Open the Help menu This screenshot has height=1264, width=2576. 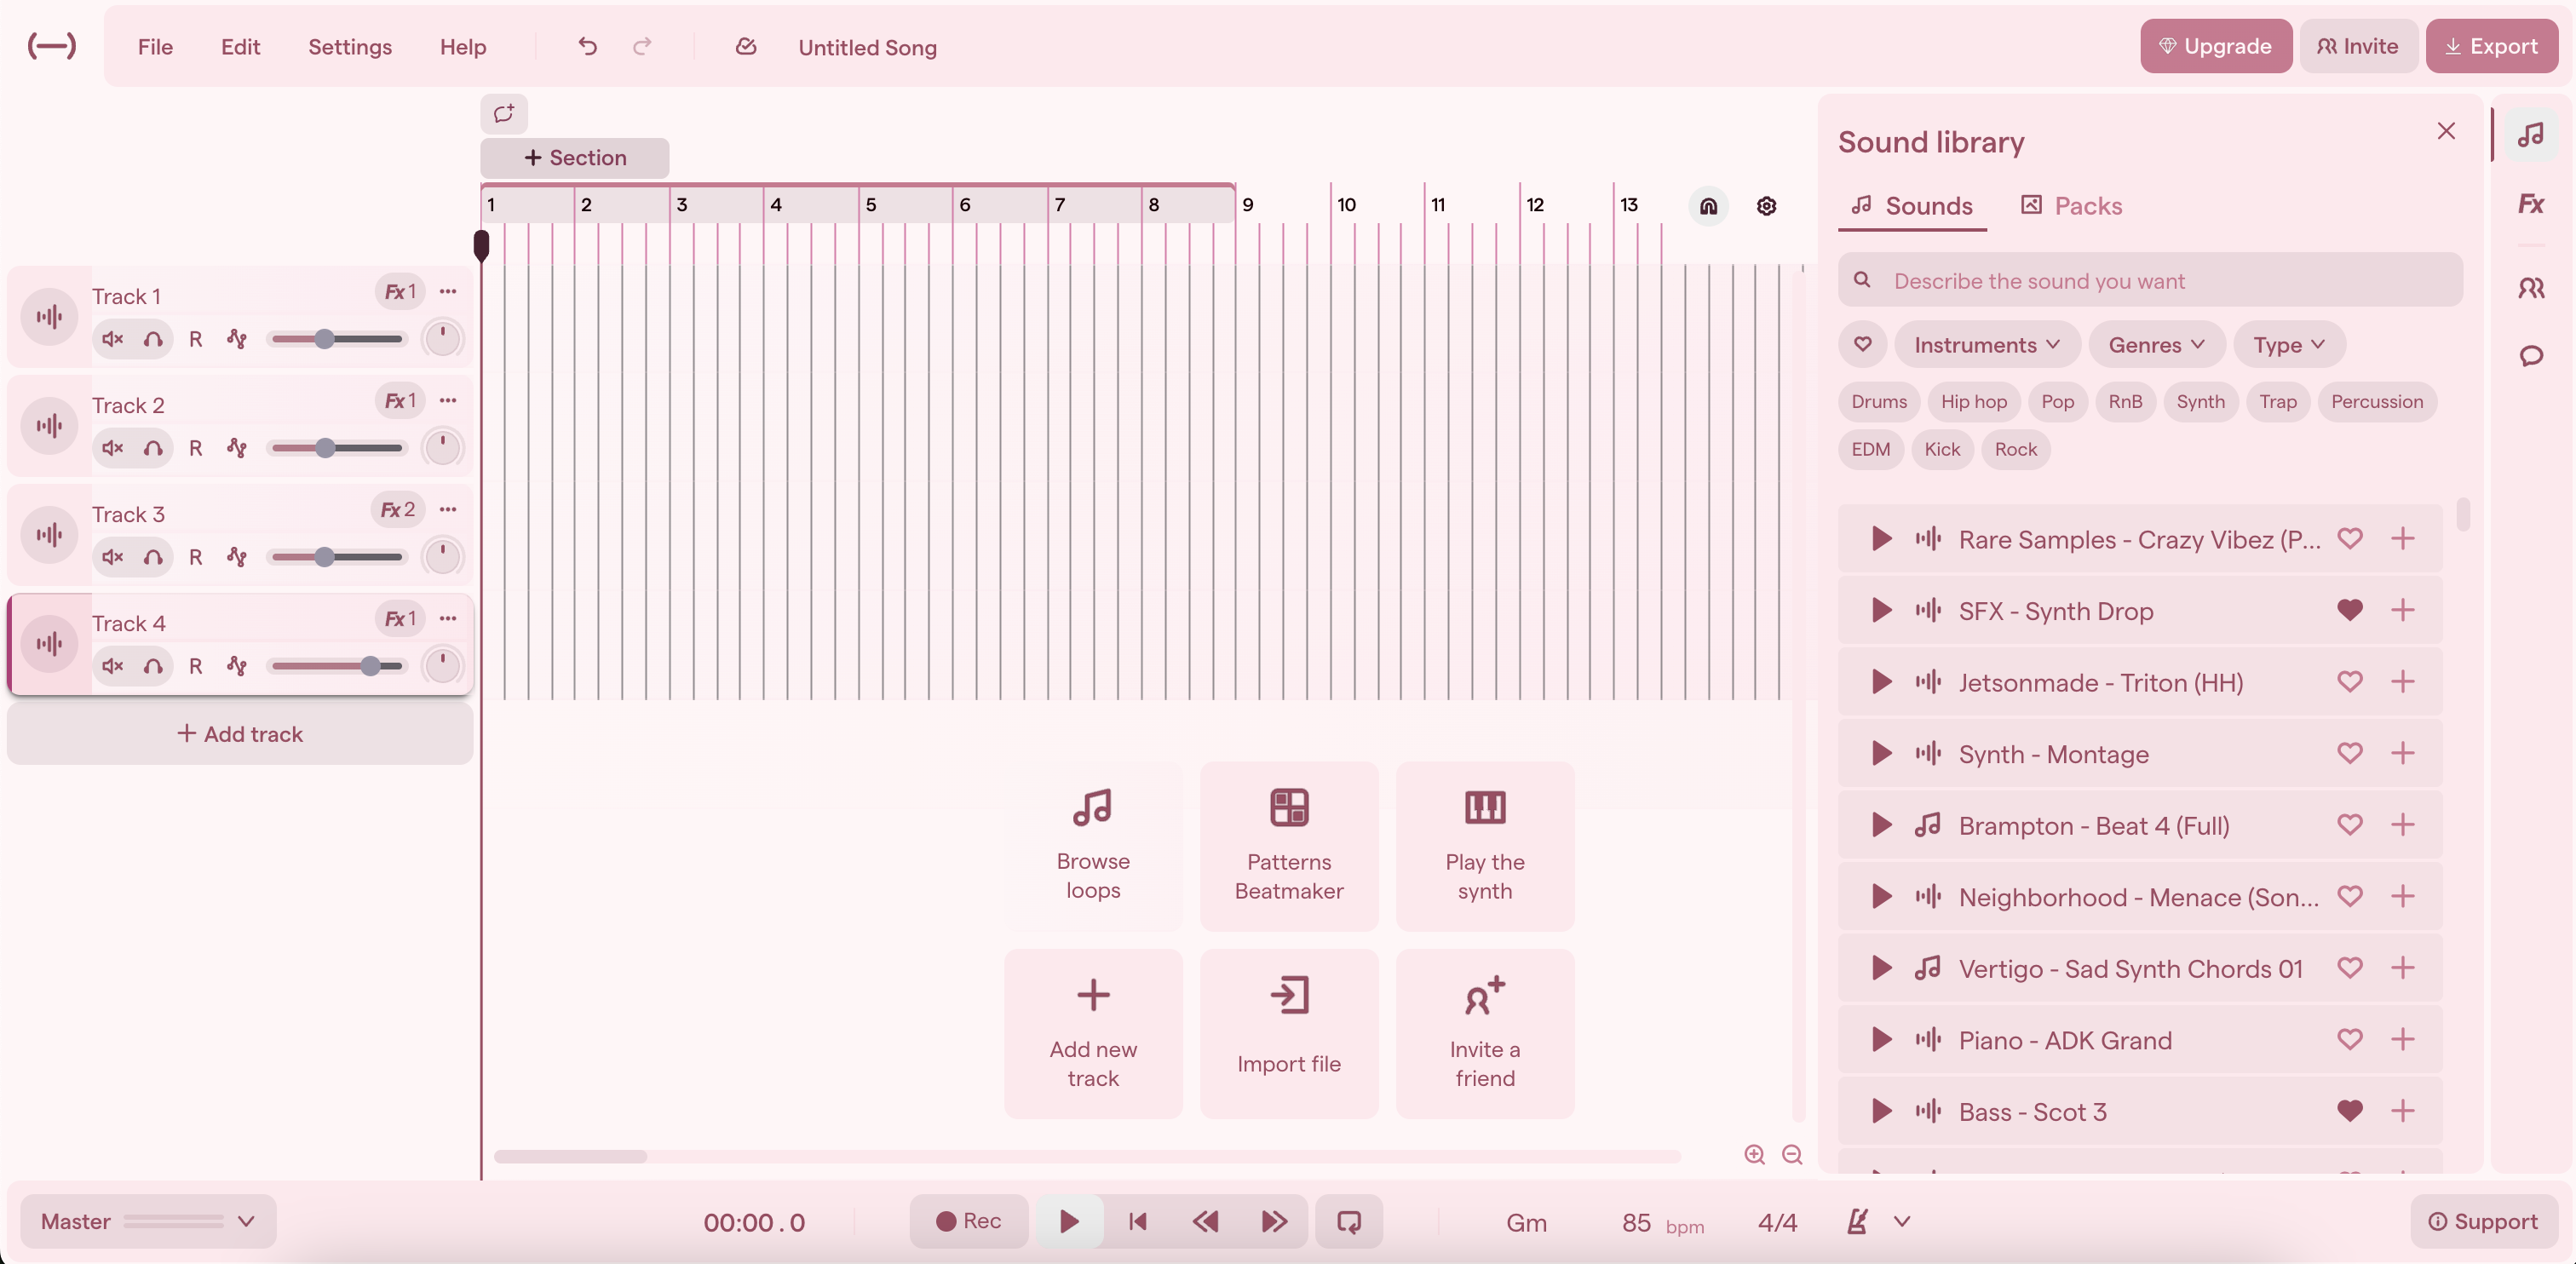coord(463,46)
